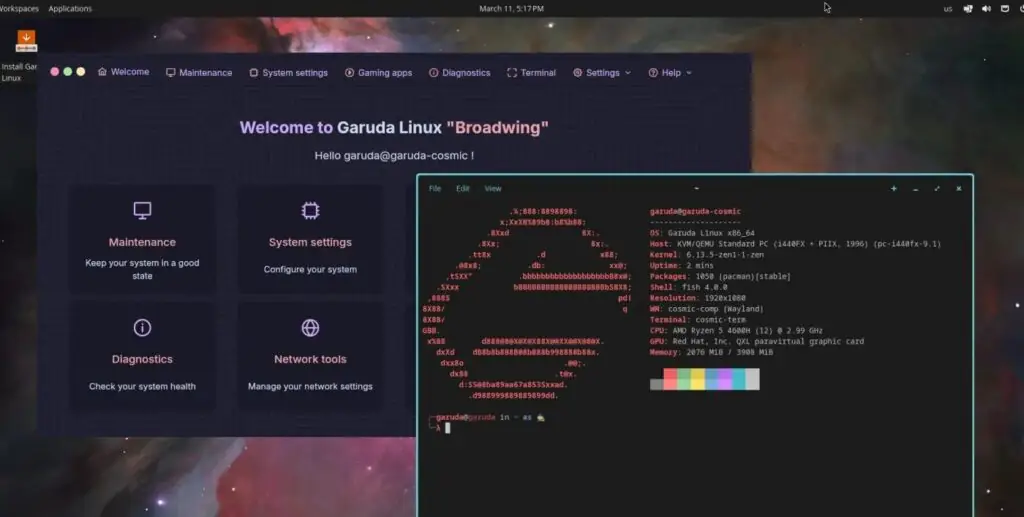This screenshot has width=1024, height=517.
Task: Open the Applications launcher in top panel
Action: pos(70,8)
